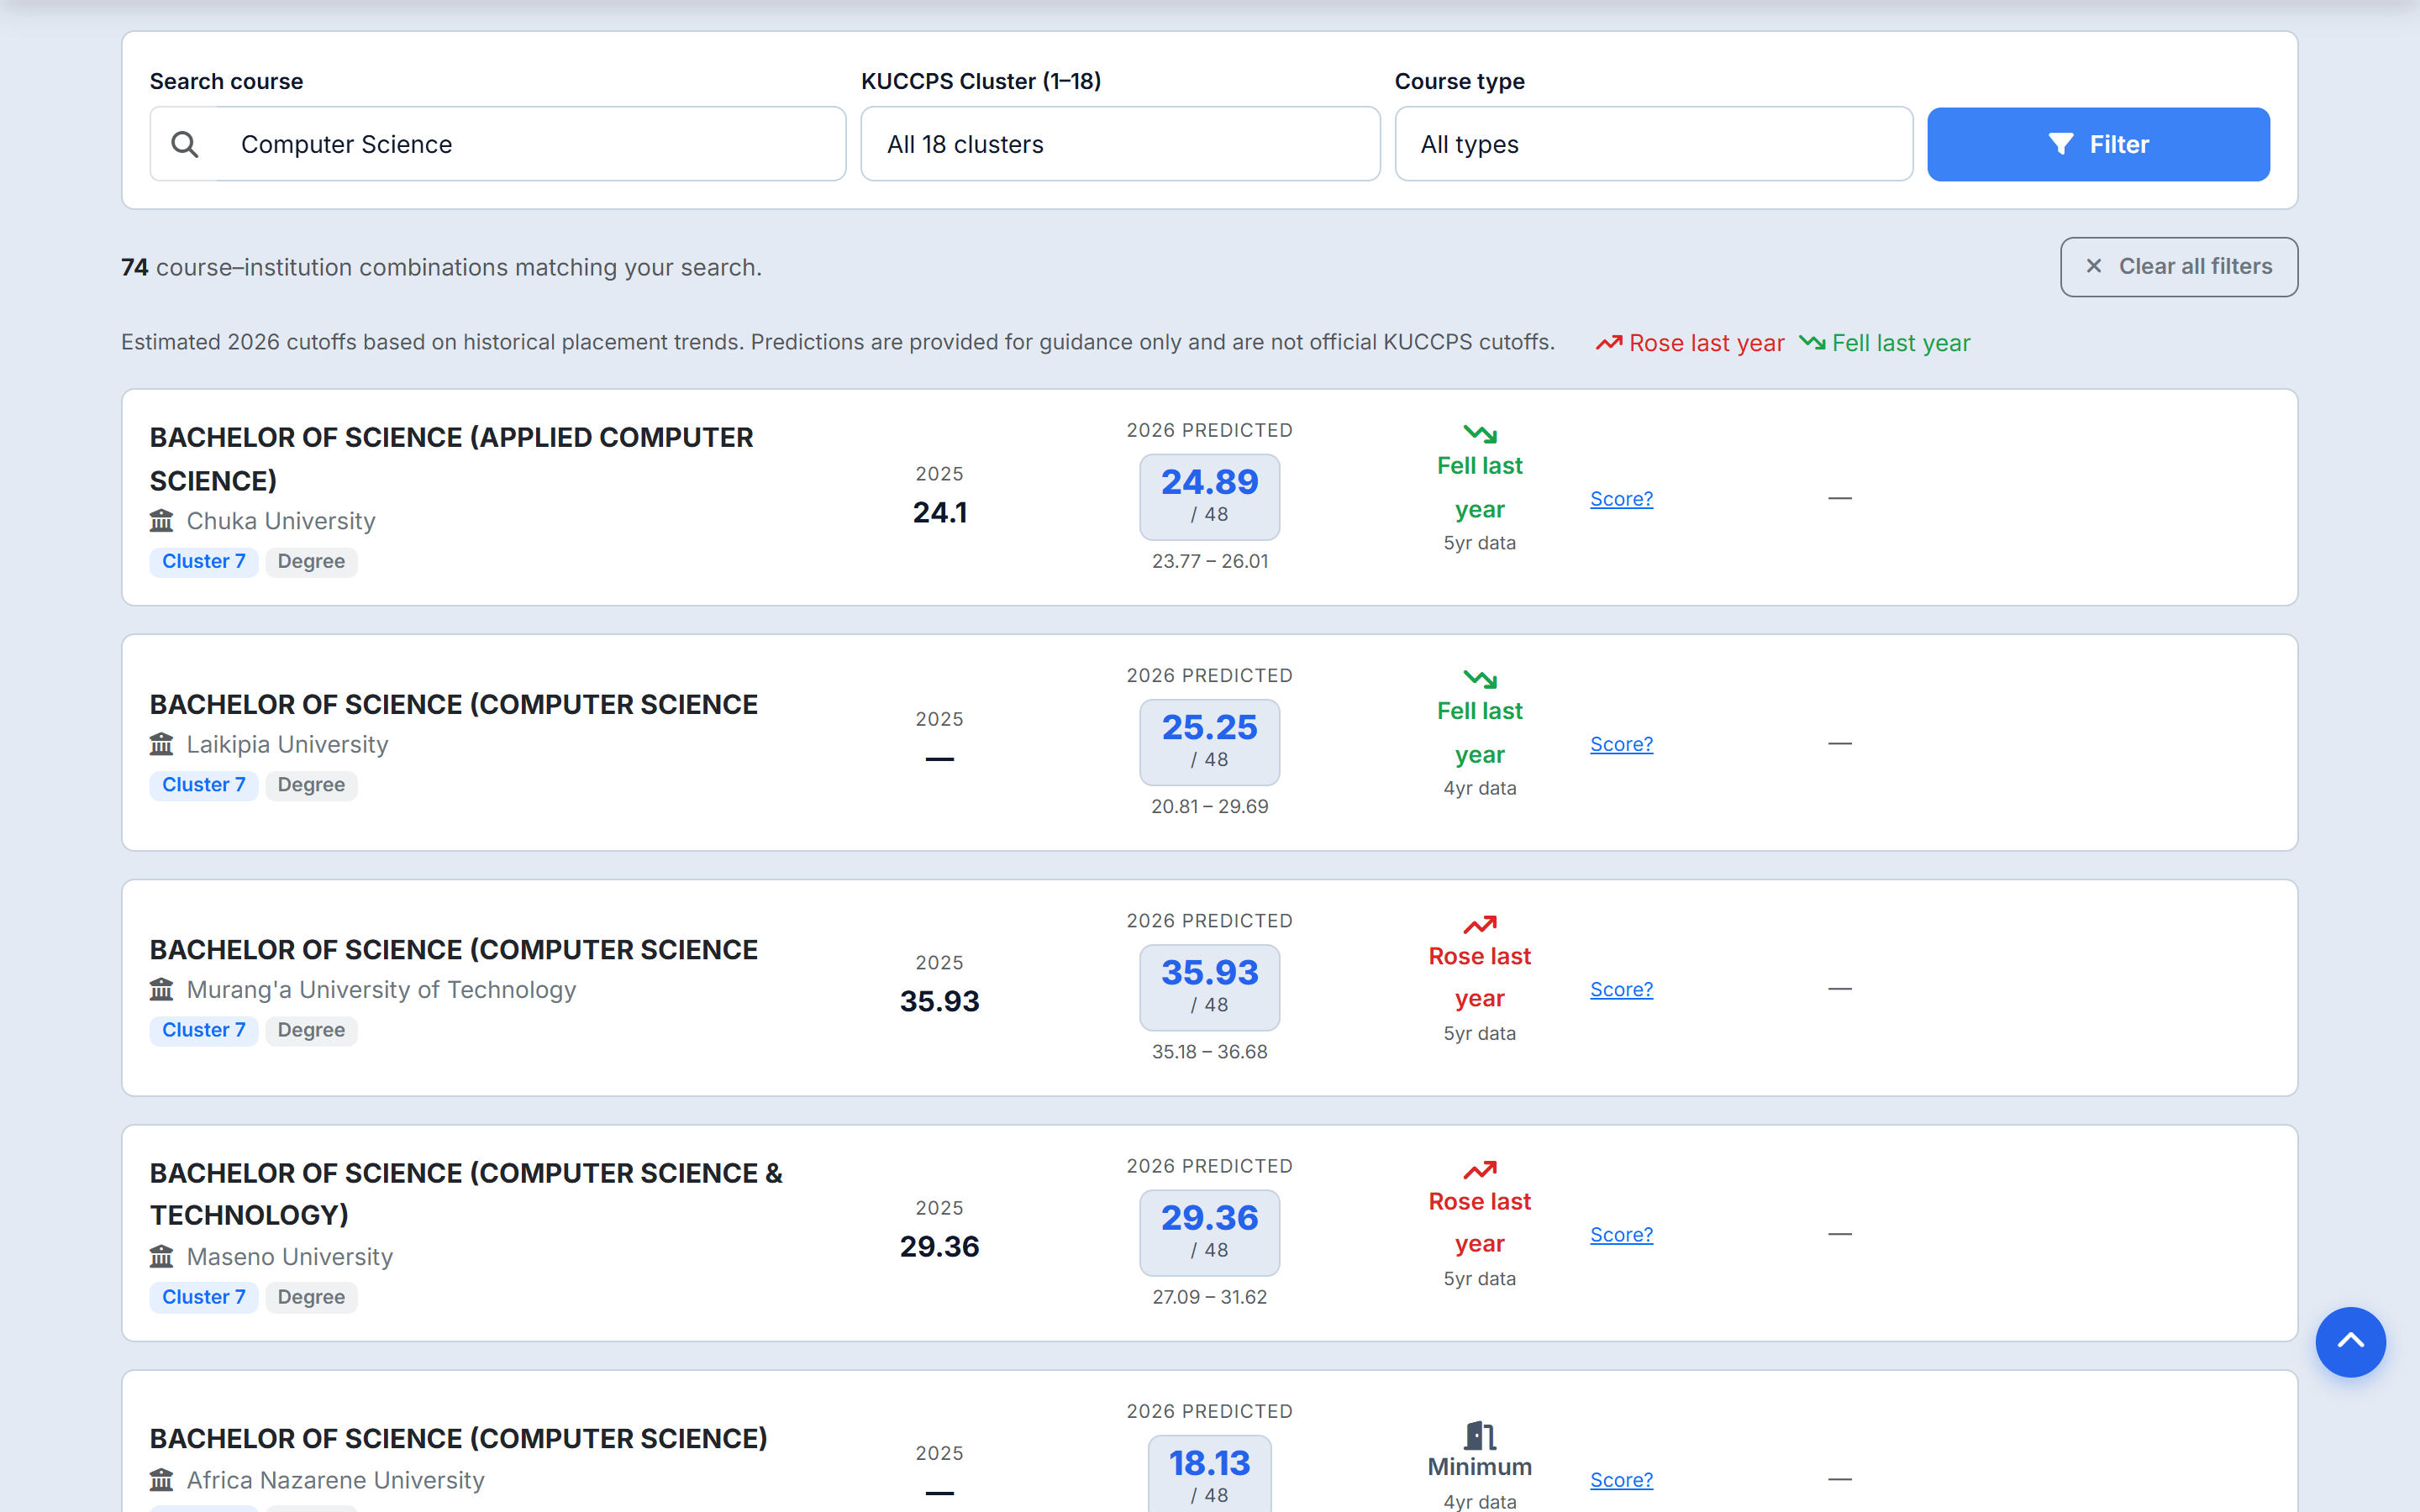Click the Filter button
2420x1512 pixels.
pos(2098,144)
